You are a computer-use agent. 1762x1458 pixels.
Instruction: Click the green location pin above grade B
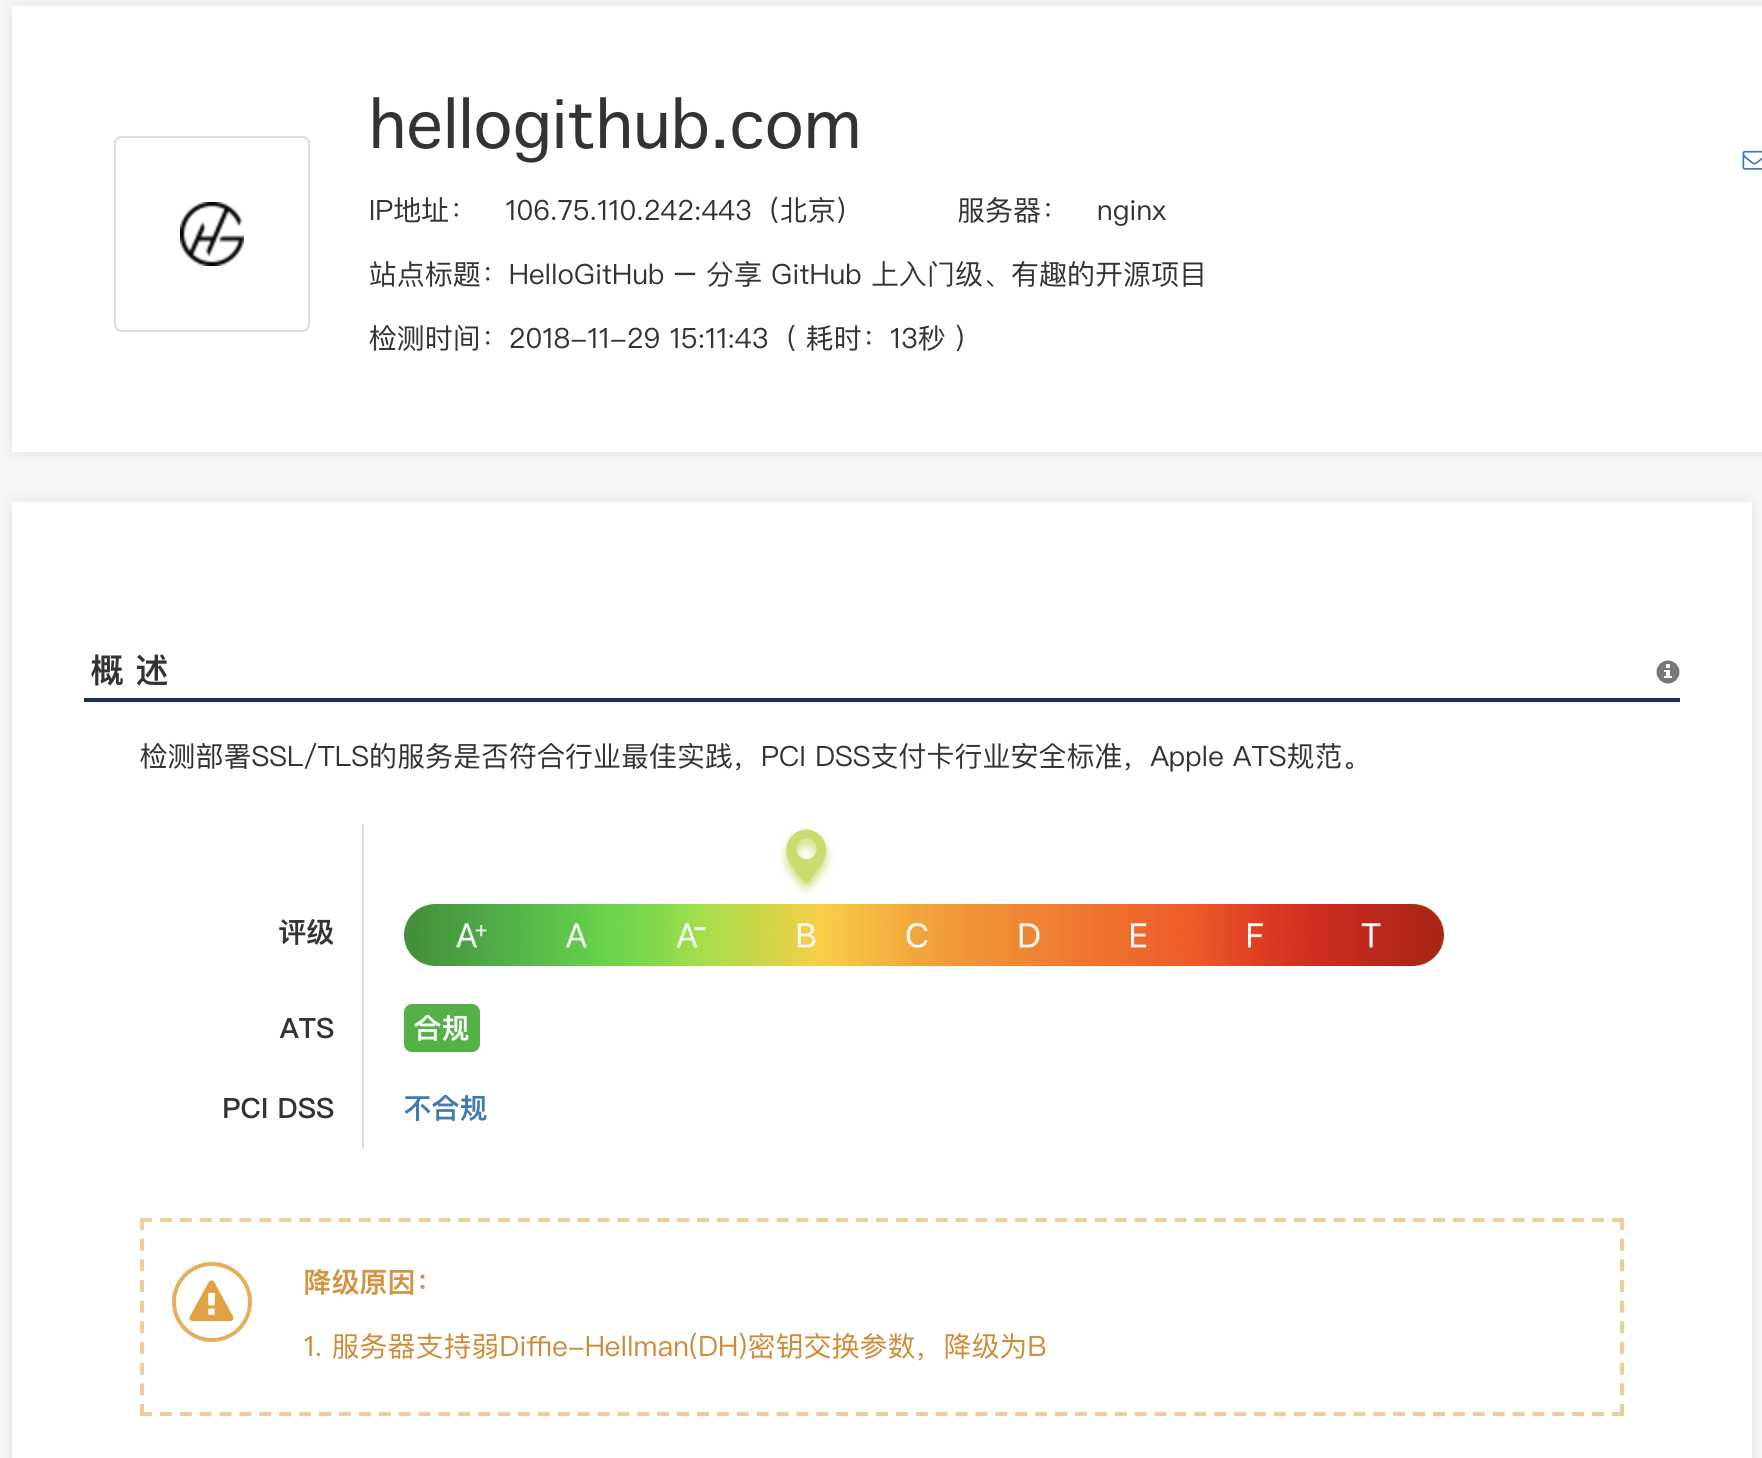806,857
